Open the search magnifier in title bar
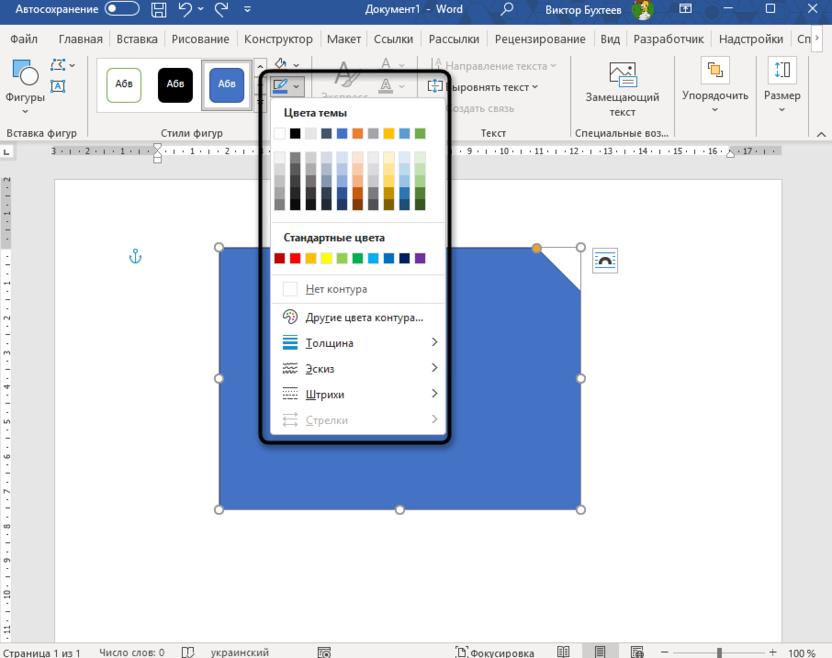 507,10
